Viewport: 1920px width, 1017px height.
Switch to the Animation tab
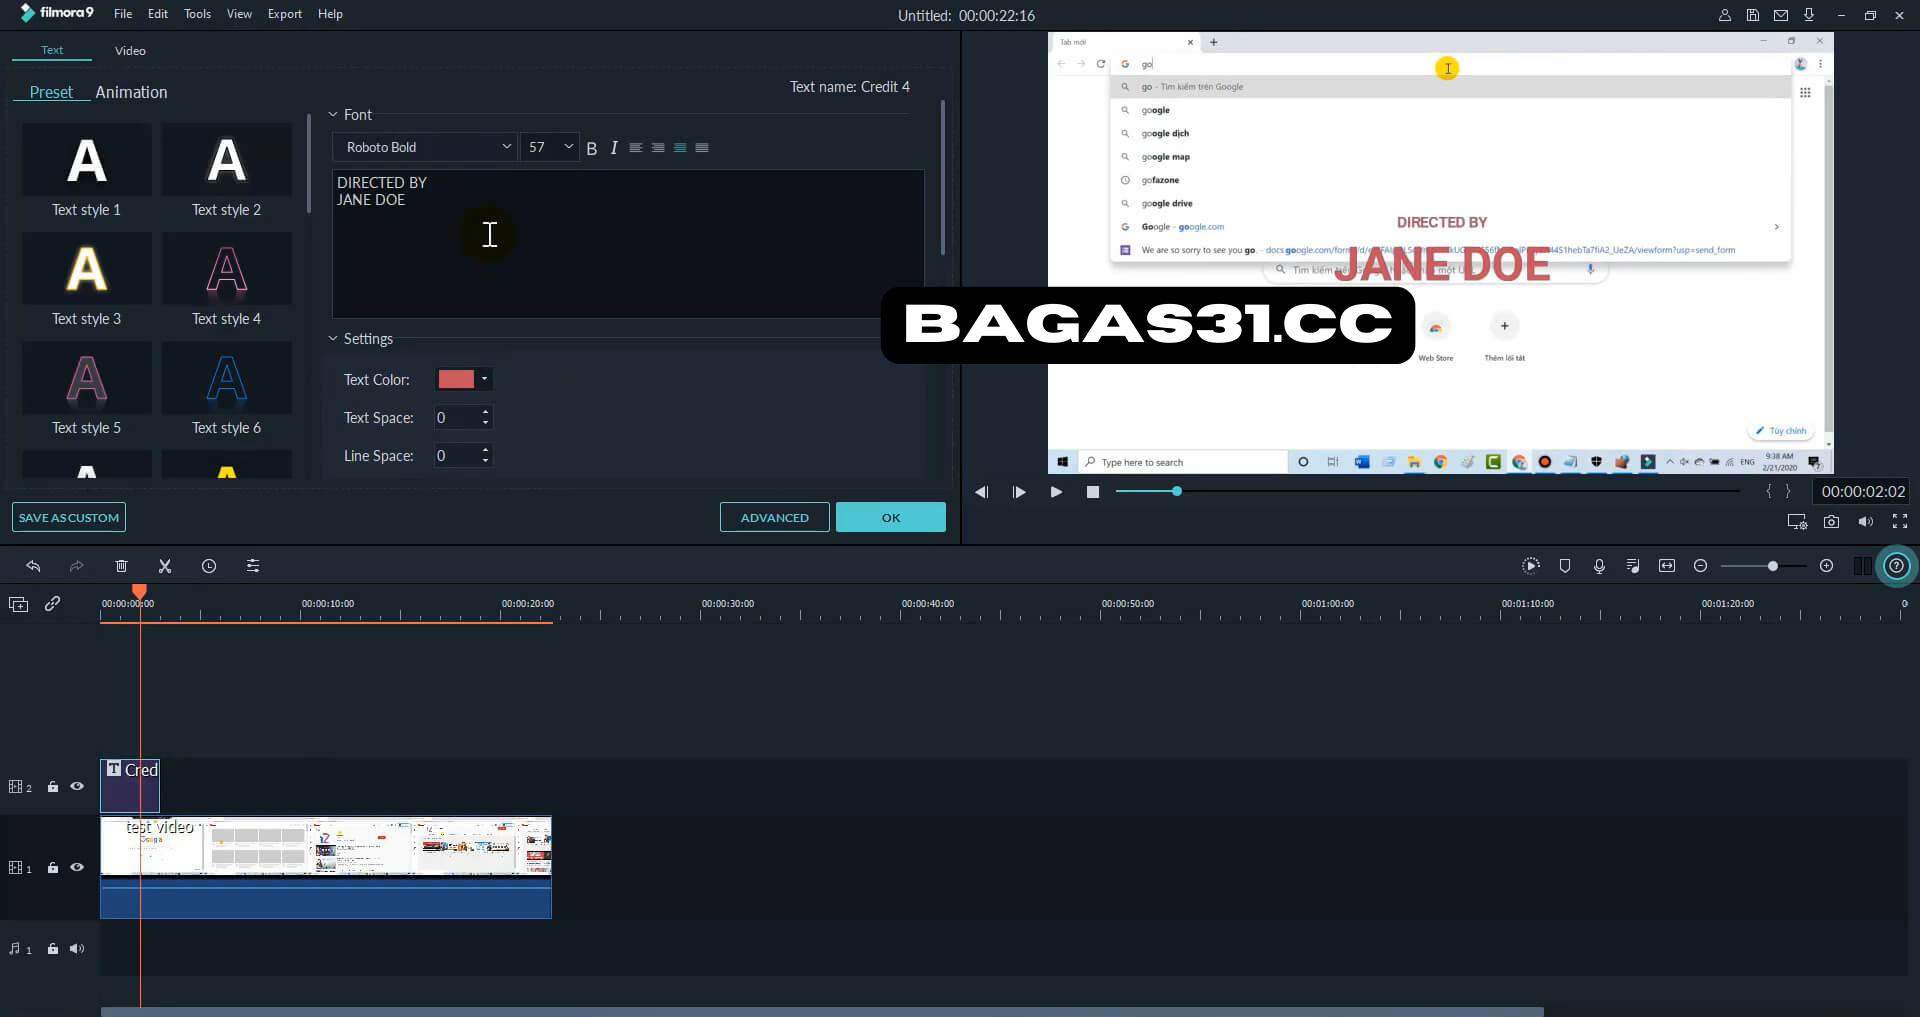point(131,92)
